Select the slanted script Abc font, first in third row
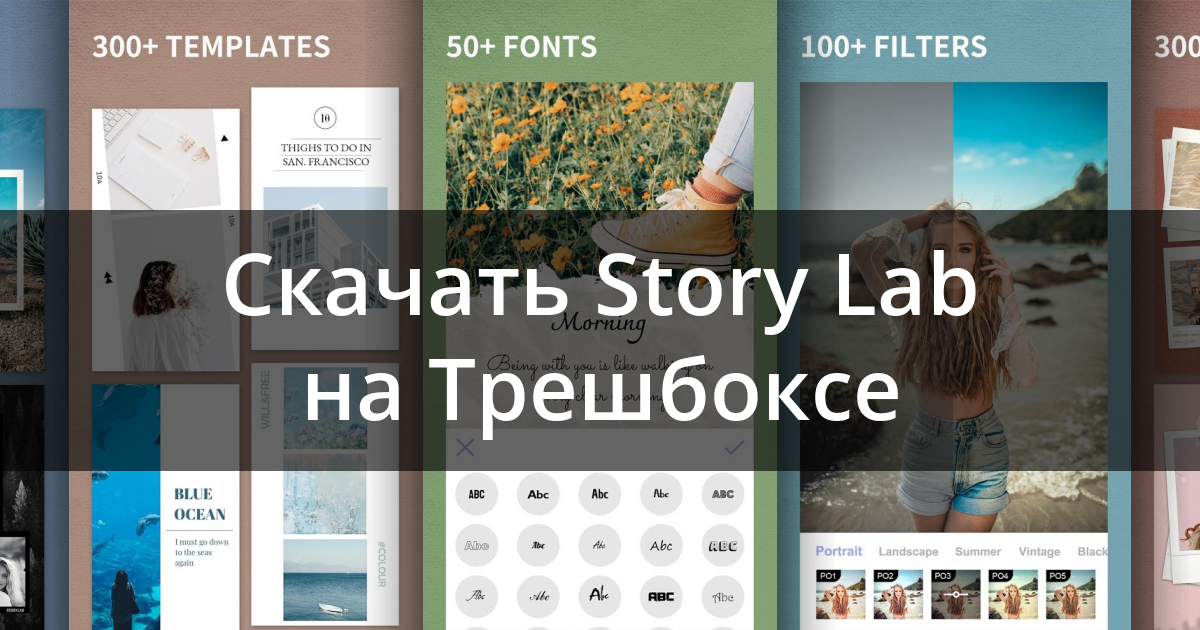The height and width of the screenshot is (630, 1200). click(x=477, y=597)
